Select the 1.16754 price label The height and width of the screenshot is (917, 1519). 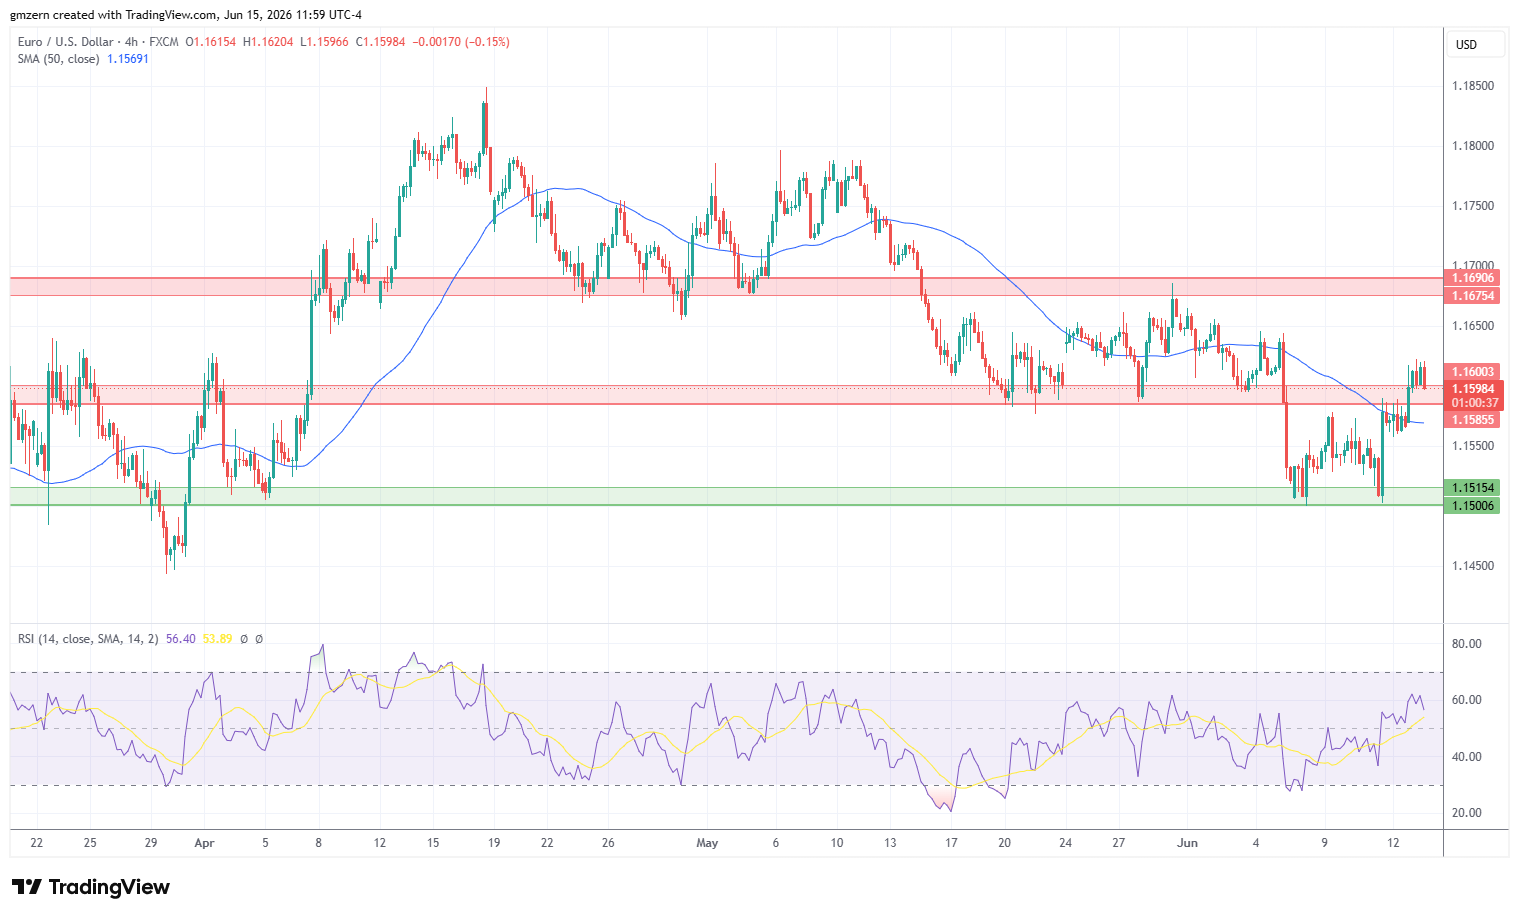coord(1474,296)
